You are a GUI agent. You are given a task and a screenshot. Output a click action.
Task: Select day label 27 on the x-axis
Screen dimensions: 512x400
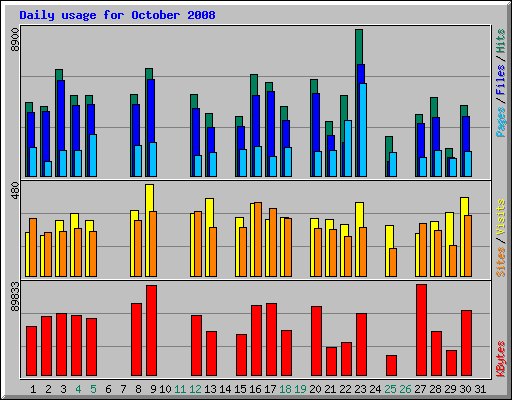(x=420, y=389)
